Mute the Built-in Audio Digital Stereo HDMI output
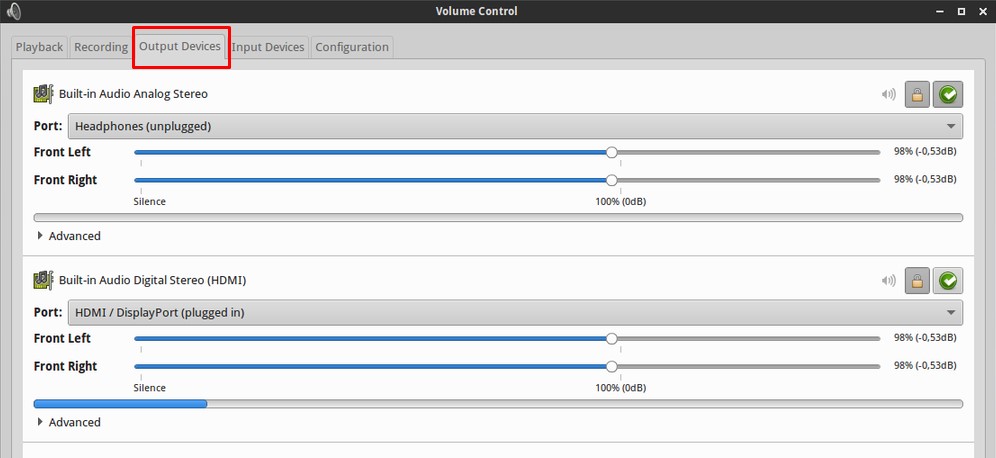The height and width of the screenshot is (458, 996). pos(888,281)
